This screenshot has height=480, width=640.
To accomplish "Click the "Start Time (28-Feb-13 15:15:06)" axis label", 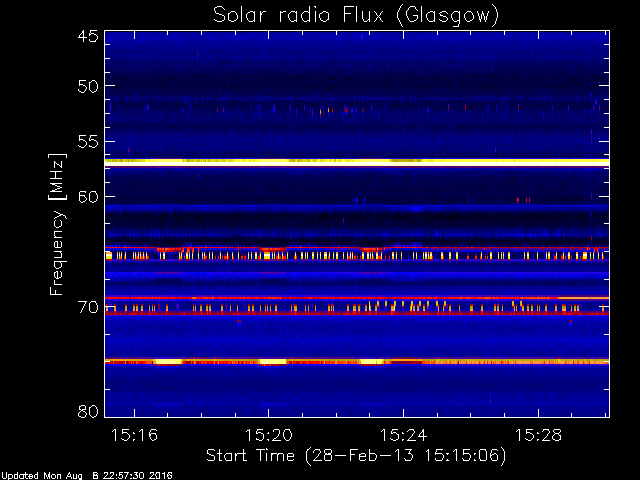I will (x=356, y=456).
